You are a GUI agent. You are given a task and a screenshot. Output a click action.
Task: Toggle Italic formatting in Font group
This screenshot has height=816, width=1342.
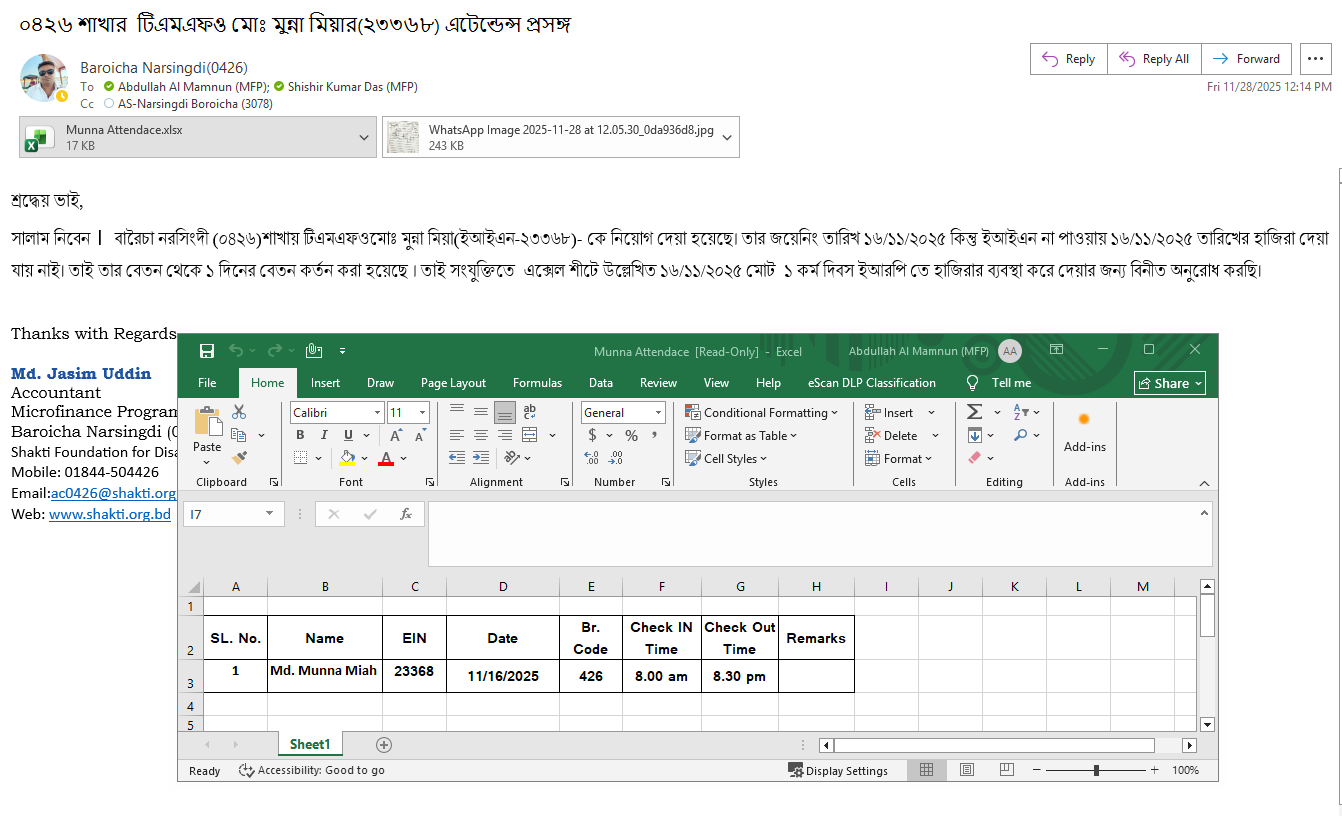324,436
